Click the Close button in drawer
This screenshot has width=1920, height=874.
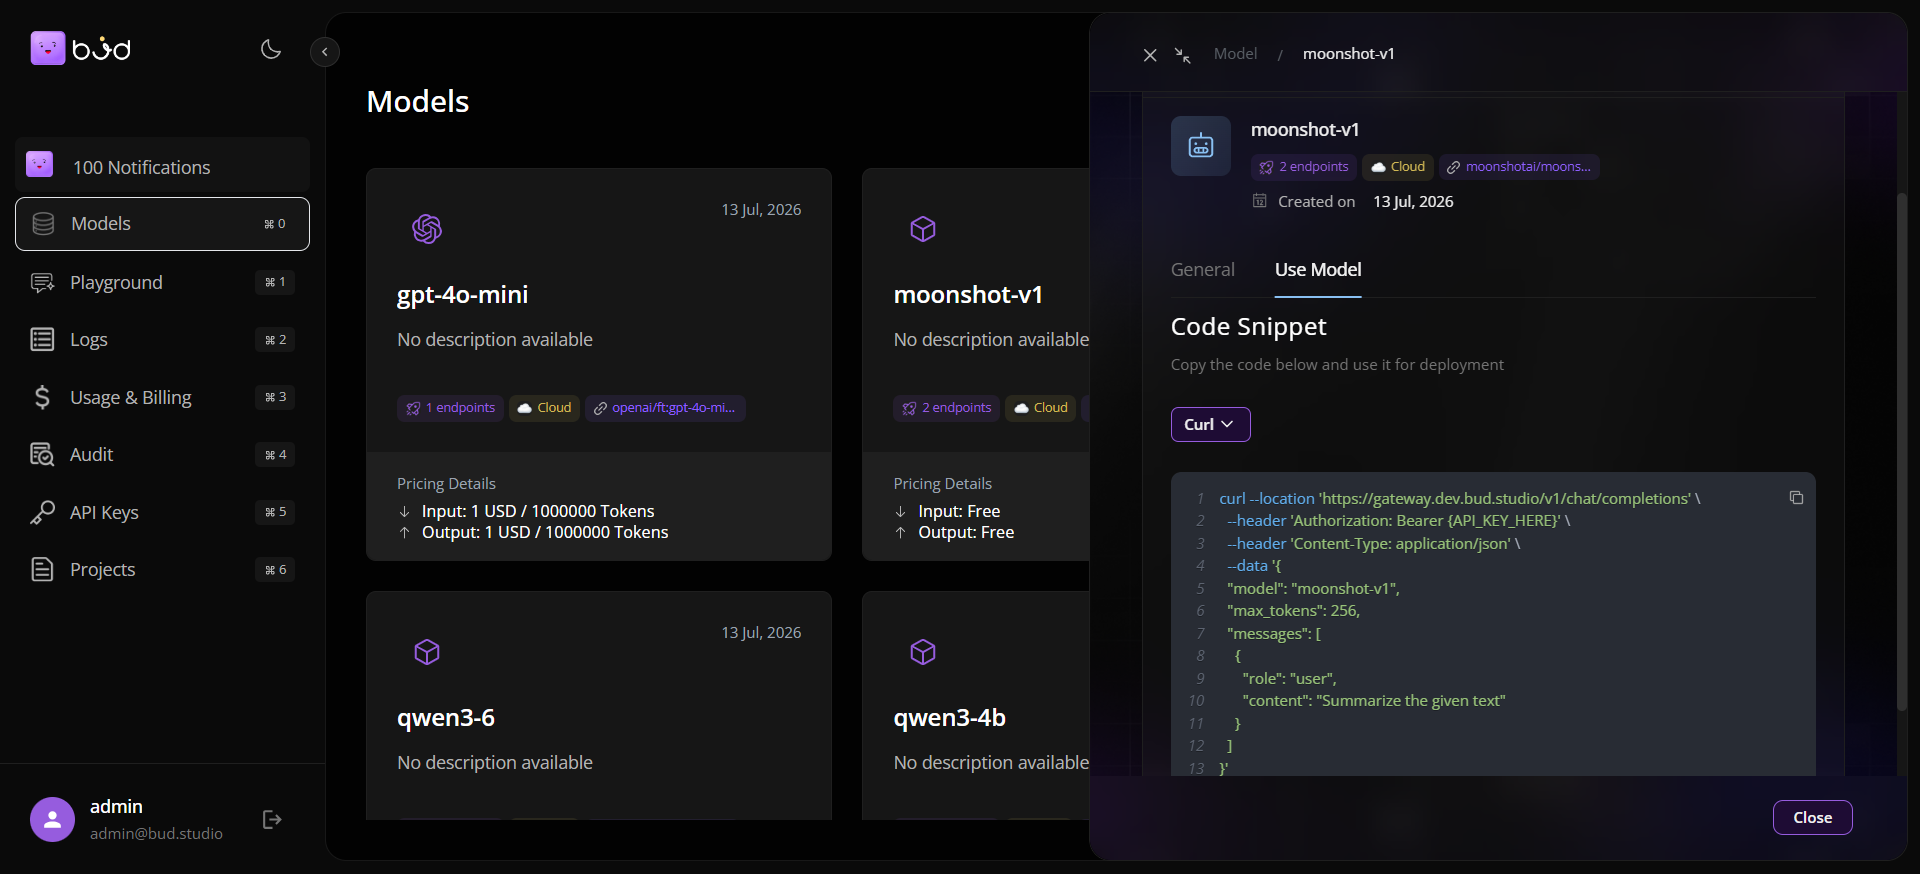pos(1812,818)
